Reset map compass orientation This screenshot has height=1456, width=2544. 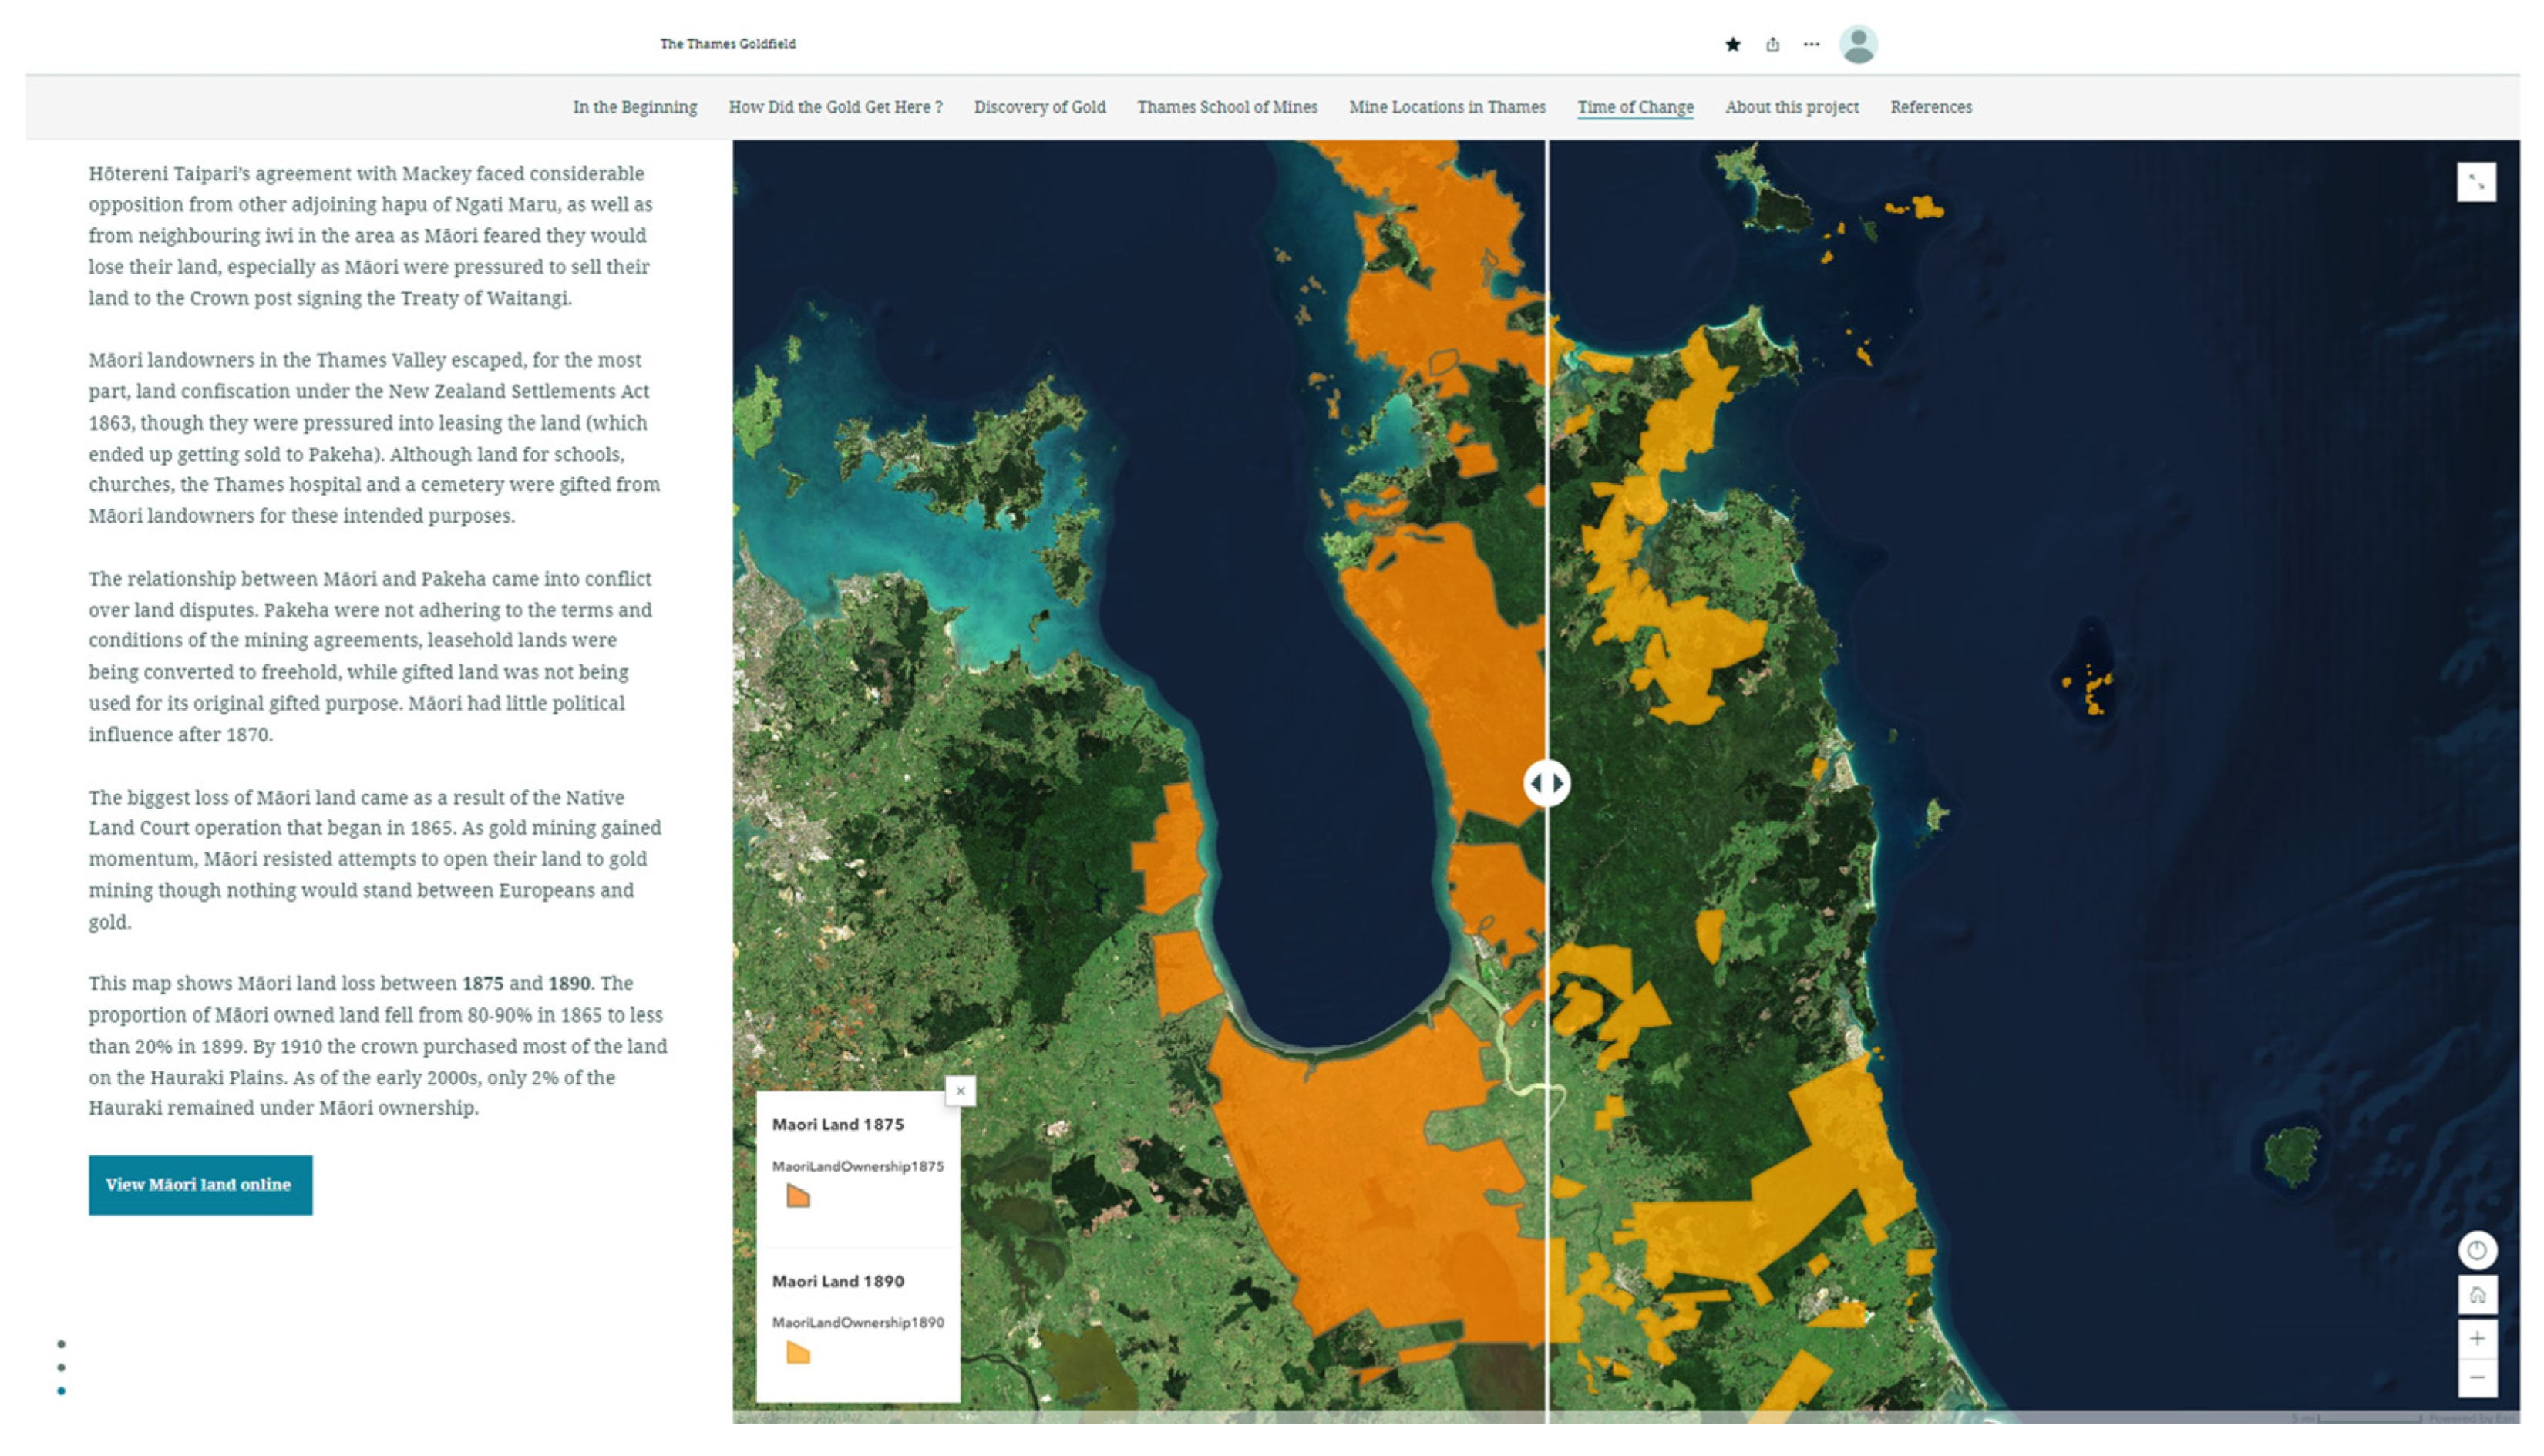tap(2476, 1250)
